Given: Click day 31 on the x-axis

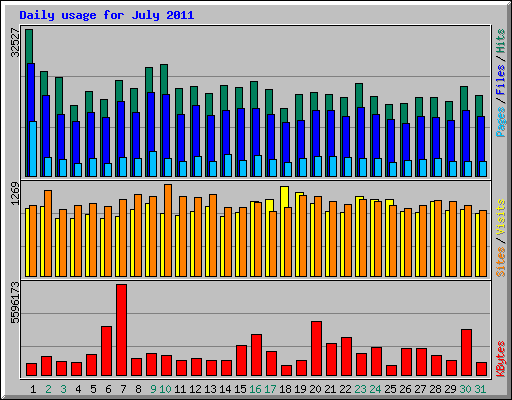Looking at the screenshot, I should (480, 389).
